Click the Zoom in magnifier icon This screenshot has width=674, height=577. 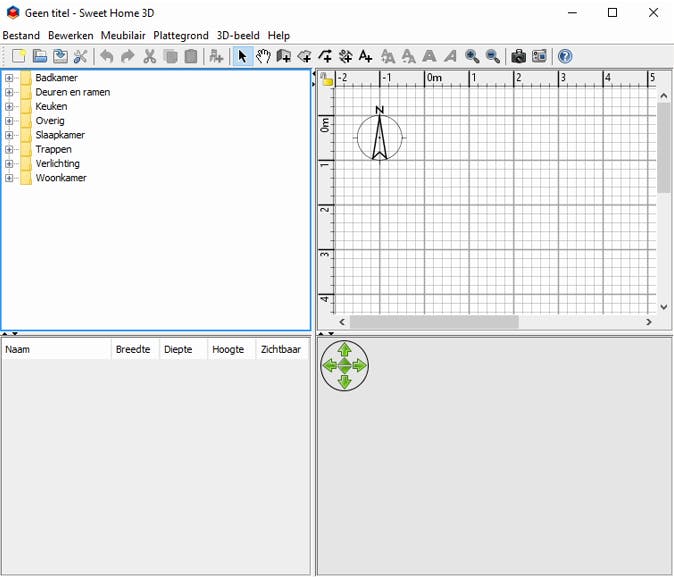(x=472, y=57)
